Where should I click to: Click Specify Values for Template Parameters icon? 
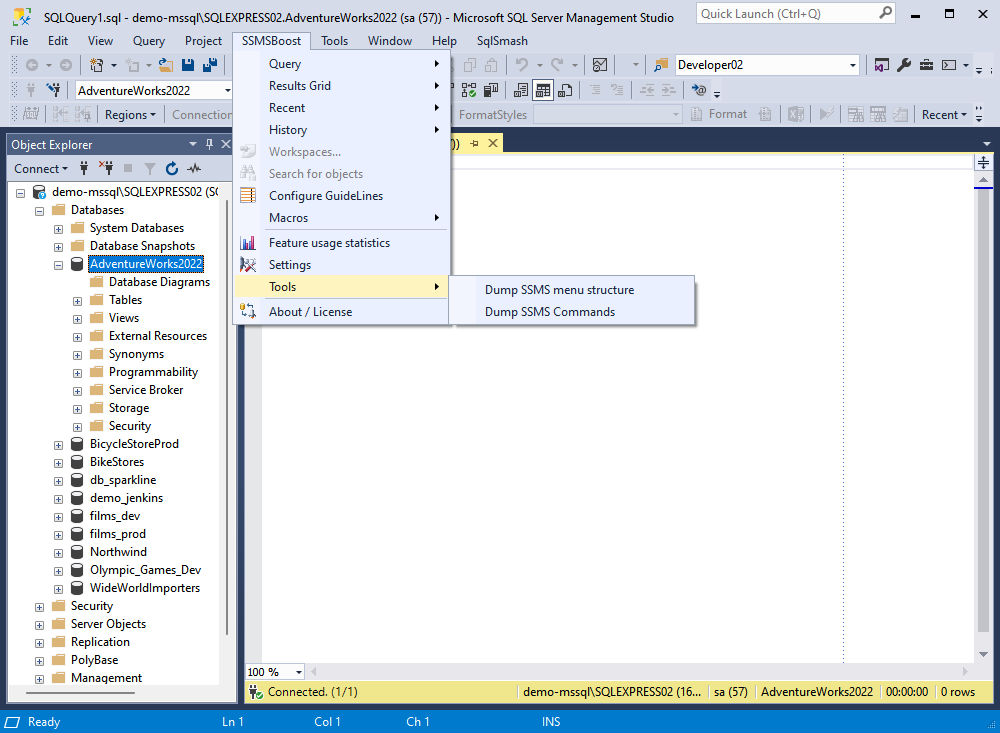pyautogui.click(x=700, y=90)
